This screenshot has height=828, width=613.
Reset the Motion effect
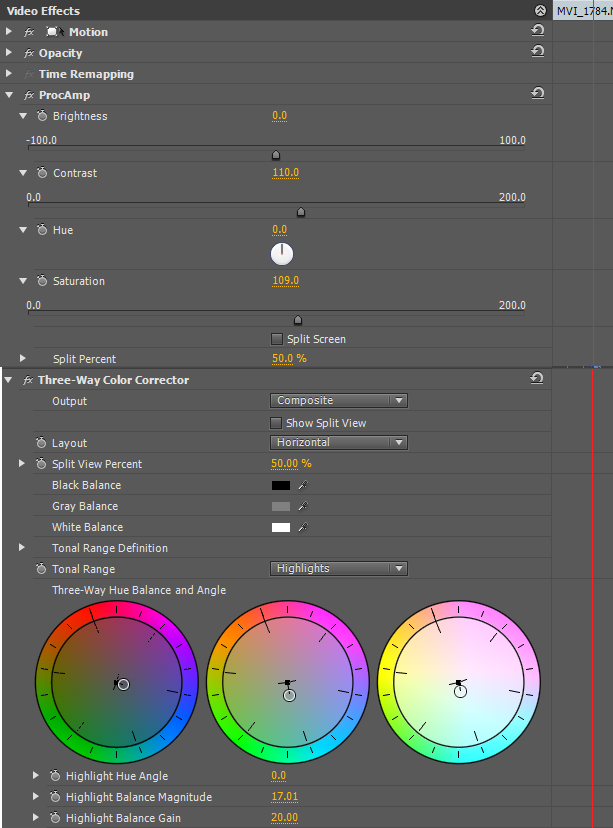tap(537, 31)
